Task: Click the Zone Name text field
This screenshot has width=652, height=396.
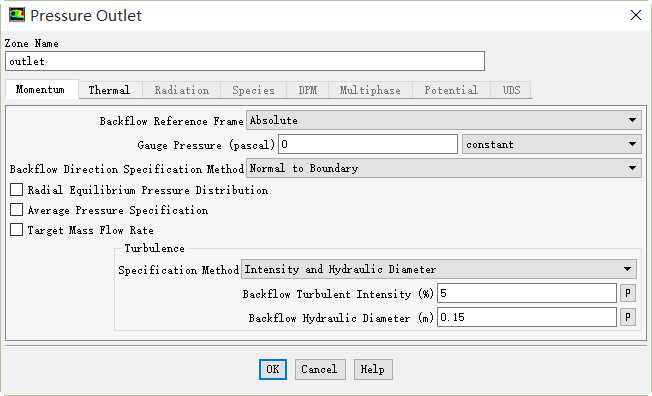Action: point(245,61)
